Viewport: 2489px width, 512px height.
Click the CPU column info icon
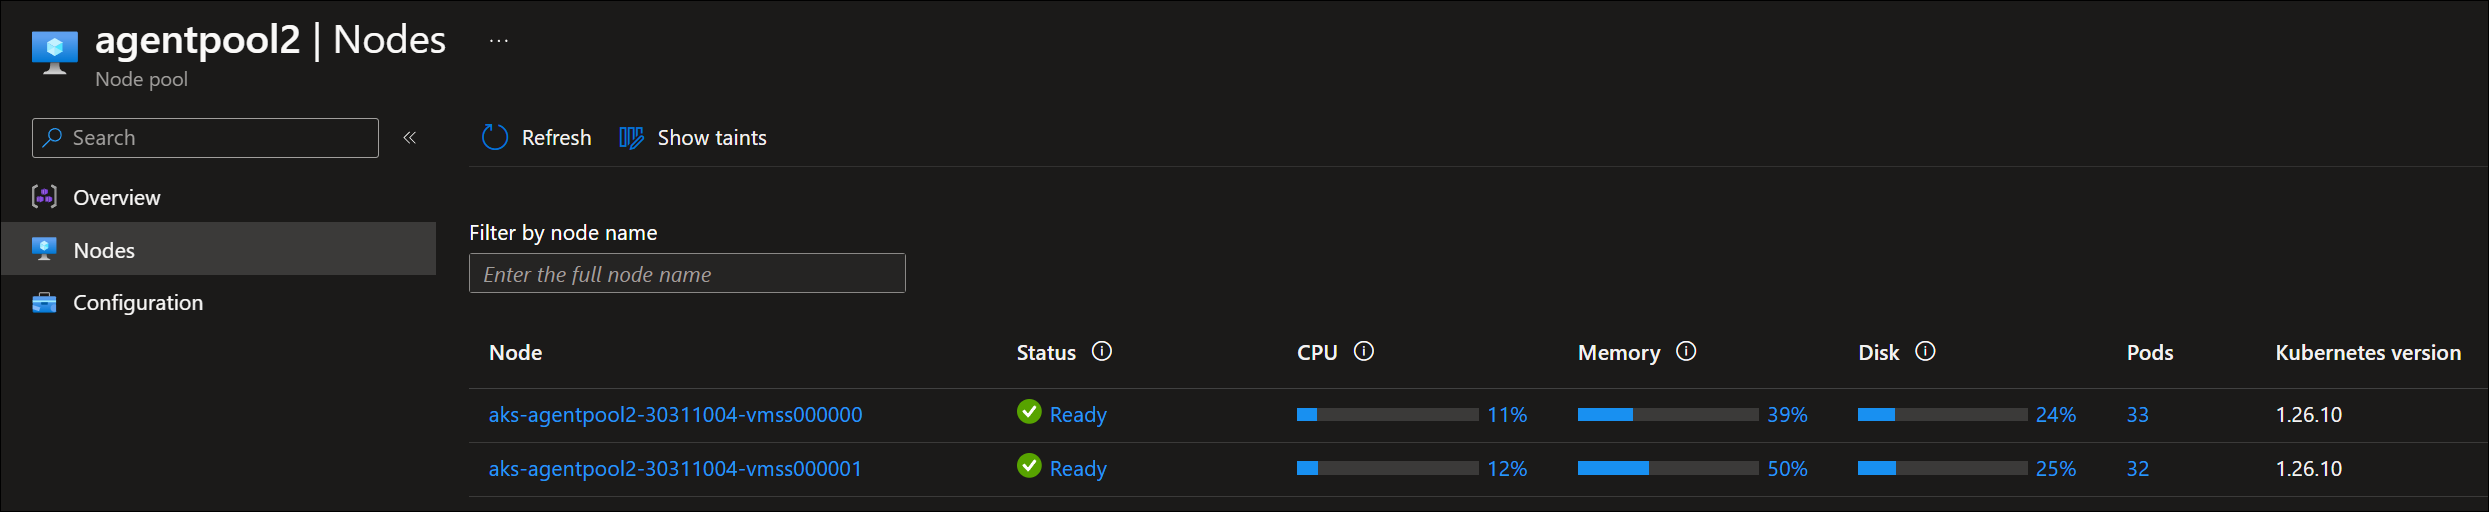1364,352
